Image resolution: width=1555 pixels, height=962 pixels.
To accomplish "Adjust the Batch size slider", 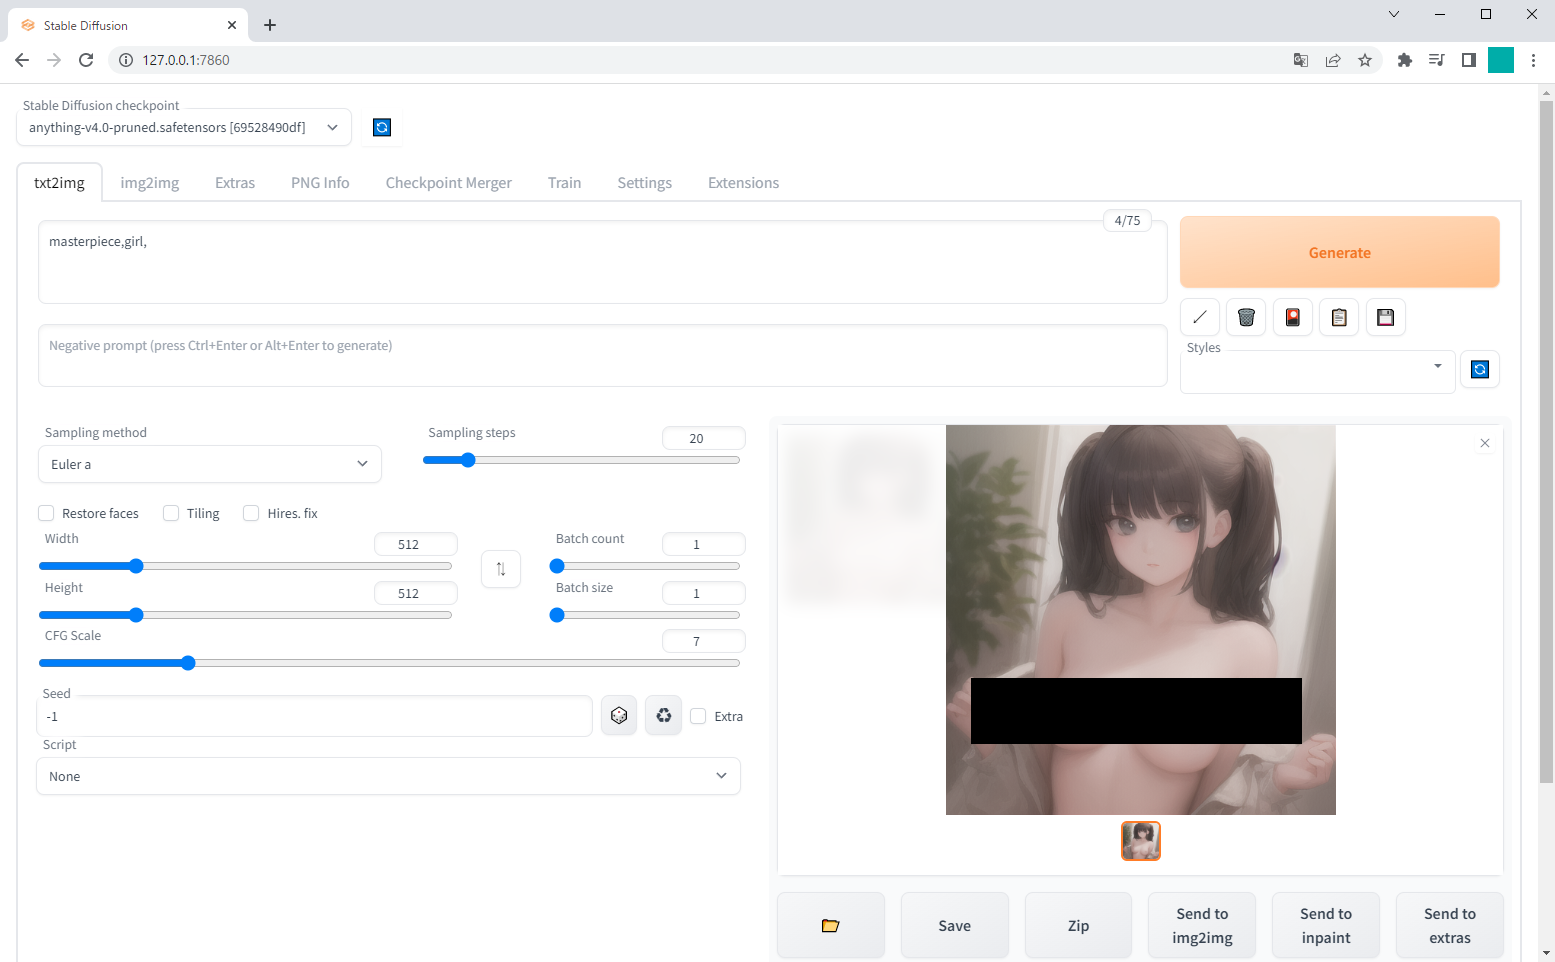I will point(645,615).
